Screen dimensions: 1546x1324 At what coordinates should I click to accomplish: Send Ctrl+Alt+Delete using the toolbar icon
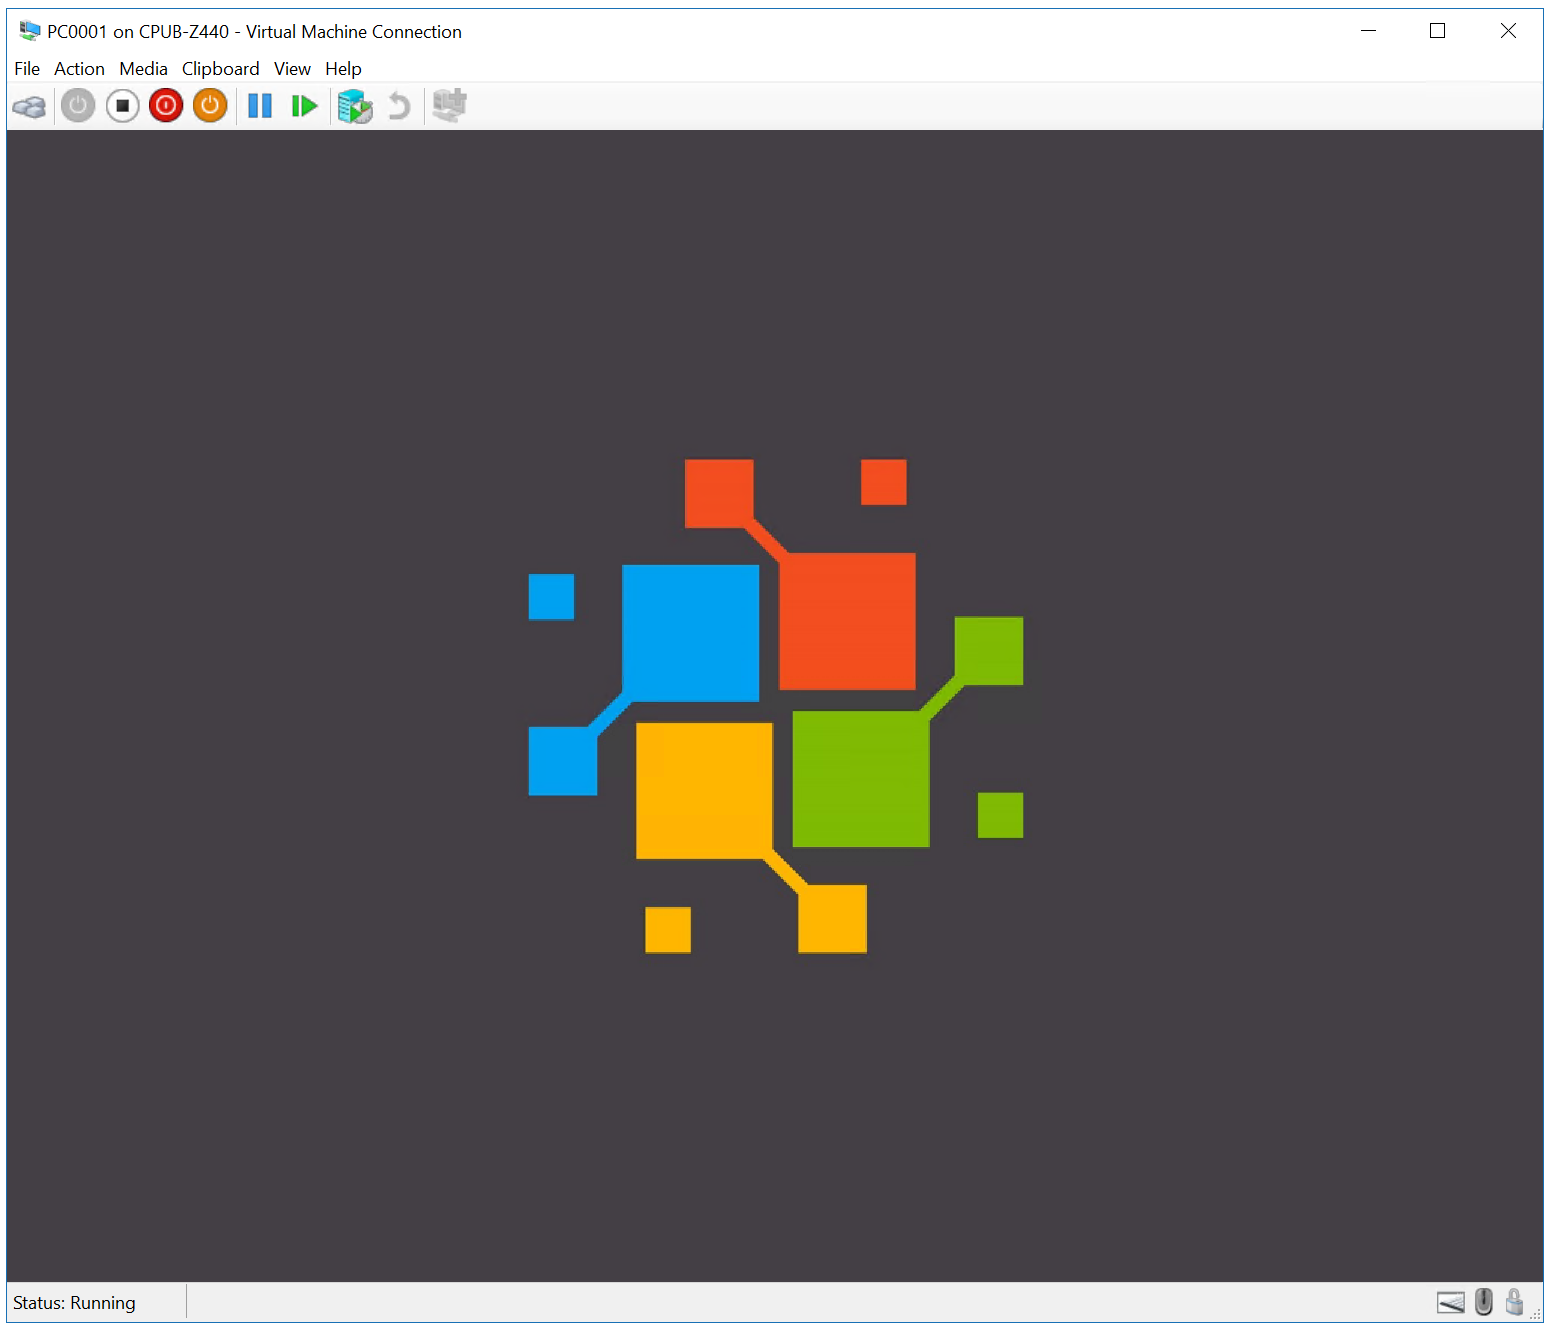[x=29, y=106]
